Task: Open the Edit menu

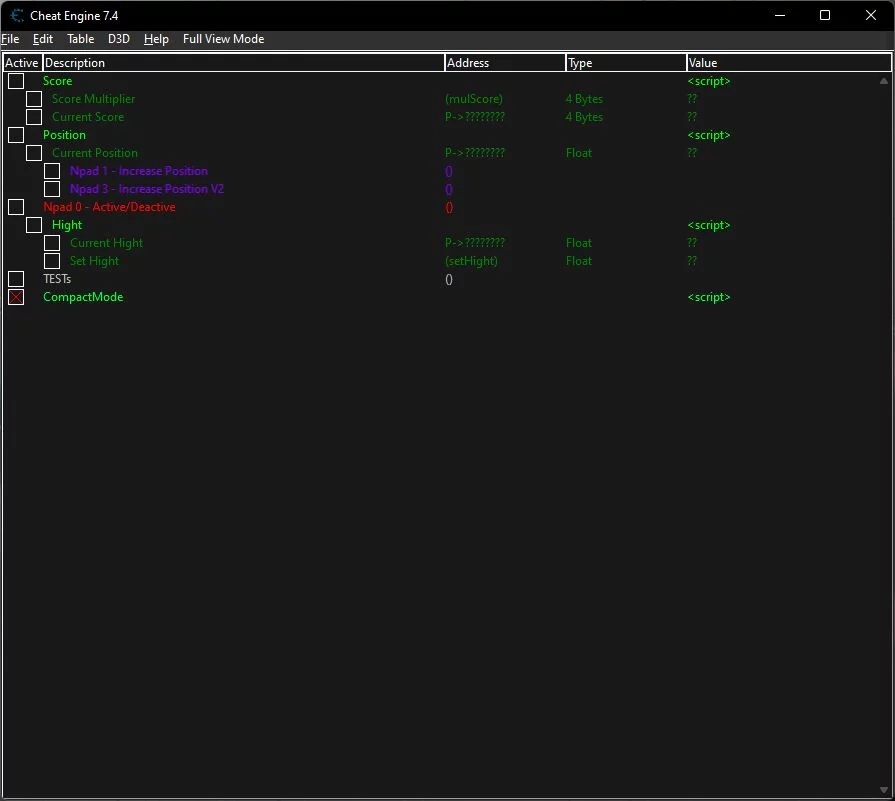Action: tap(43, 39)
